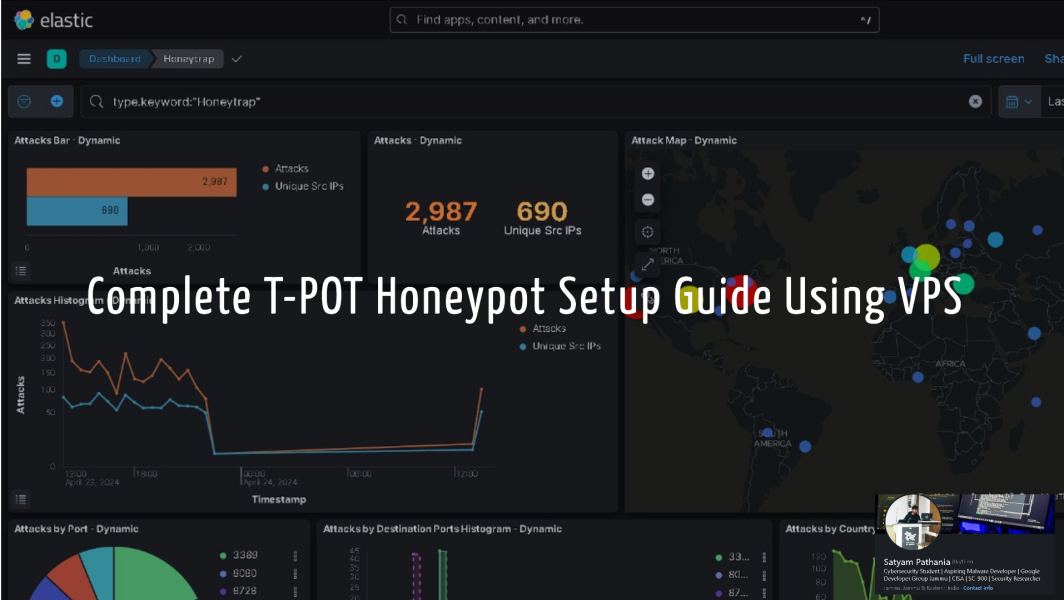Open the add filter plus icon
The height and width of the screenshot is (600, 1064).
(x=57, y=101)
